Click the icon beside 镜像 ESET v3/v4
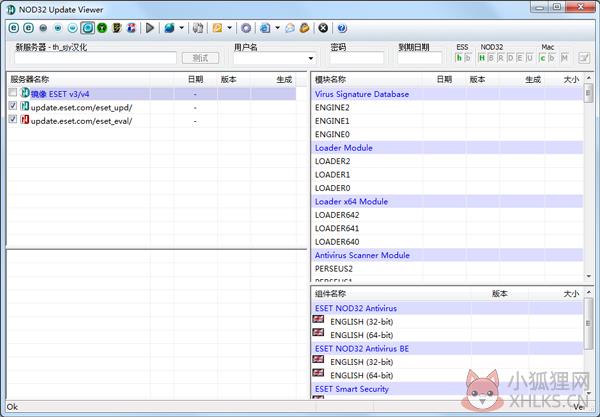600x417 pixels. (25, 93)
